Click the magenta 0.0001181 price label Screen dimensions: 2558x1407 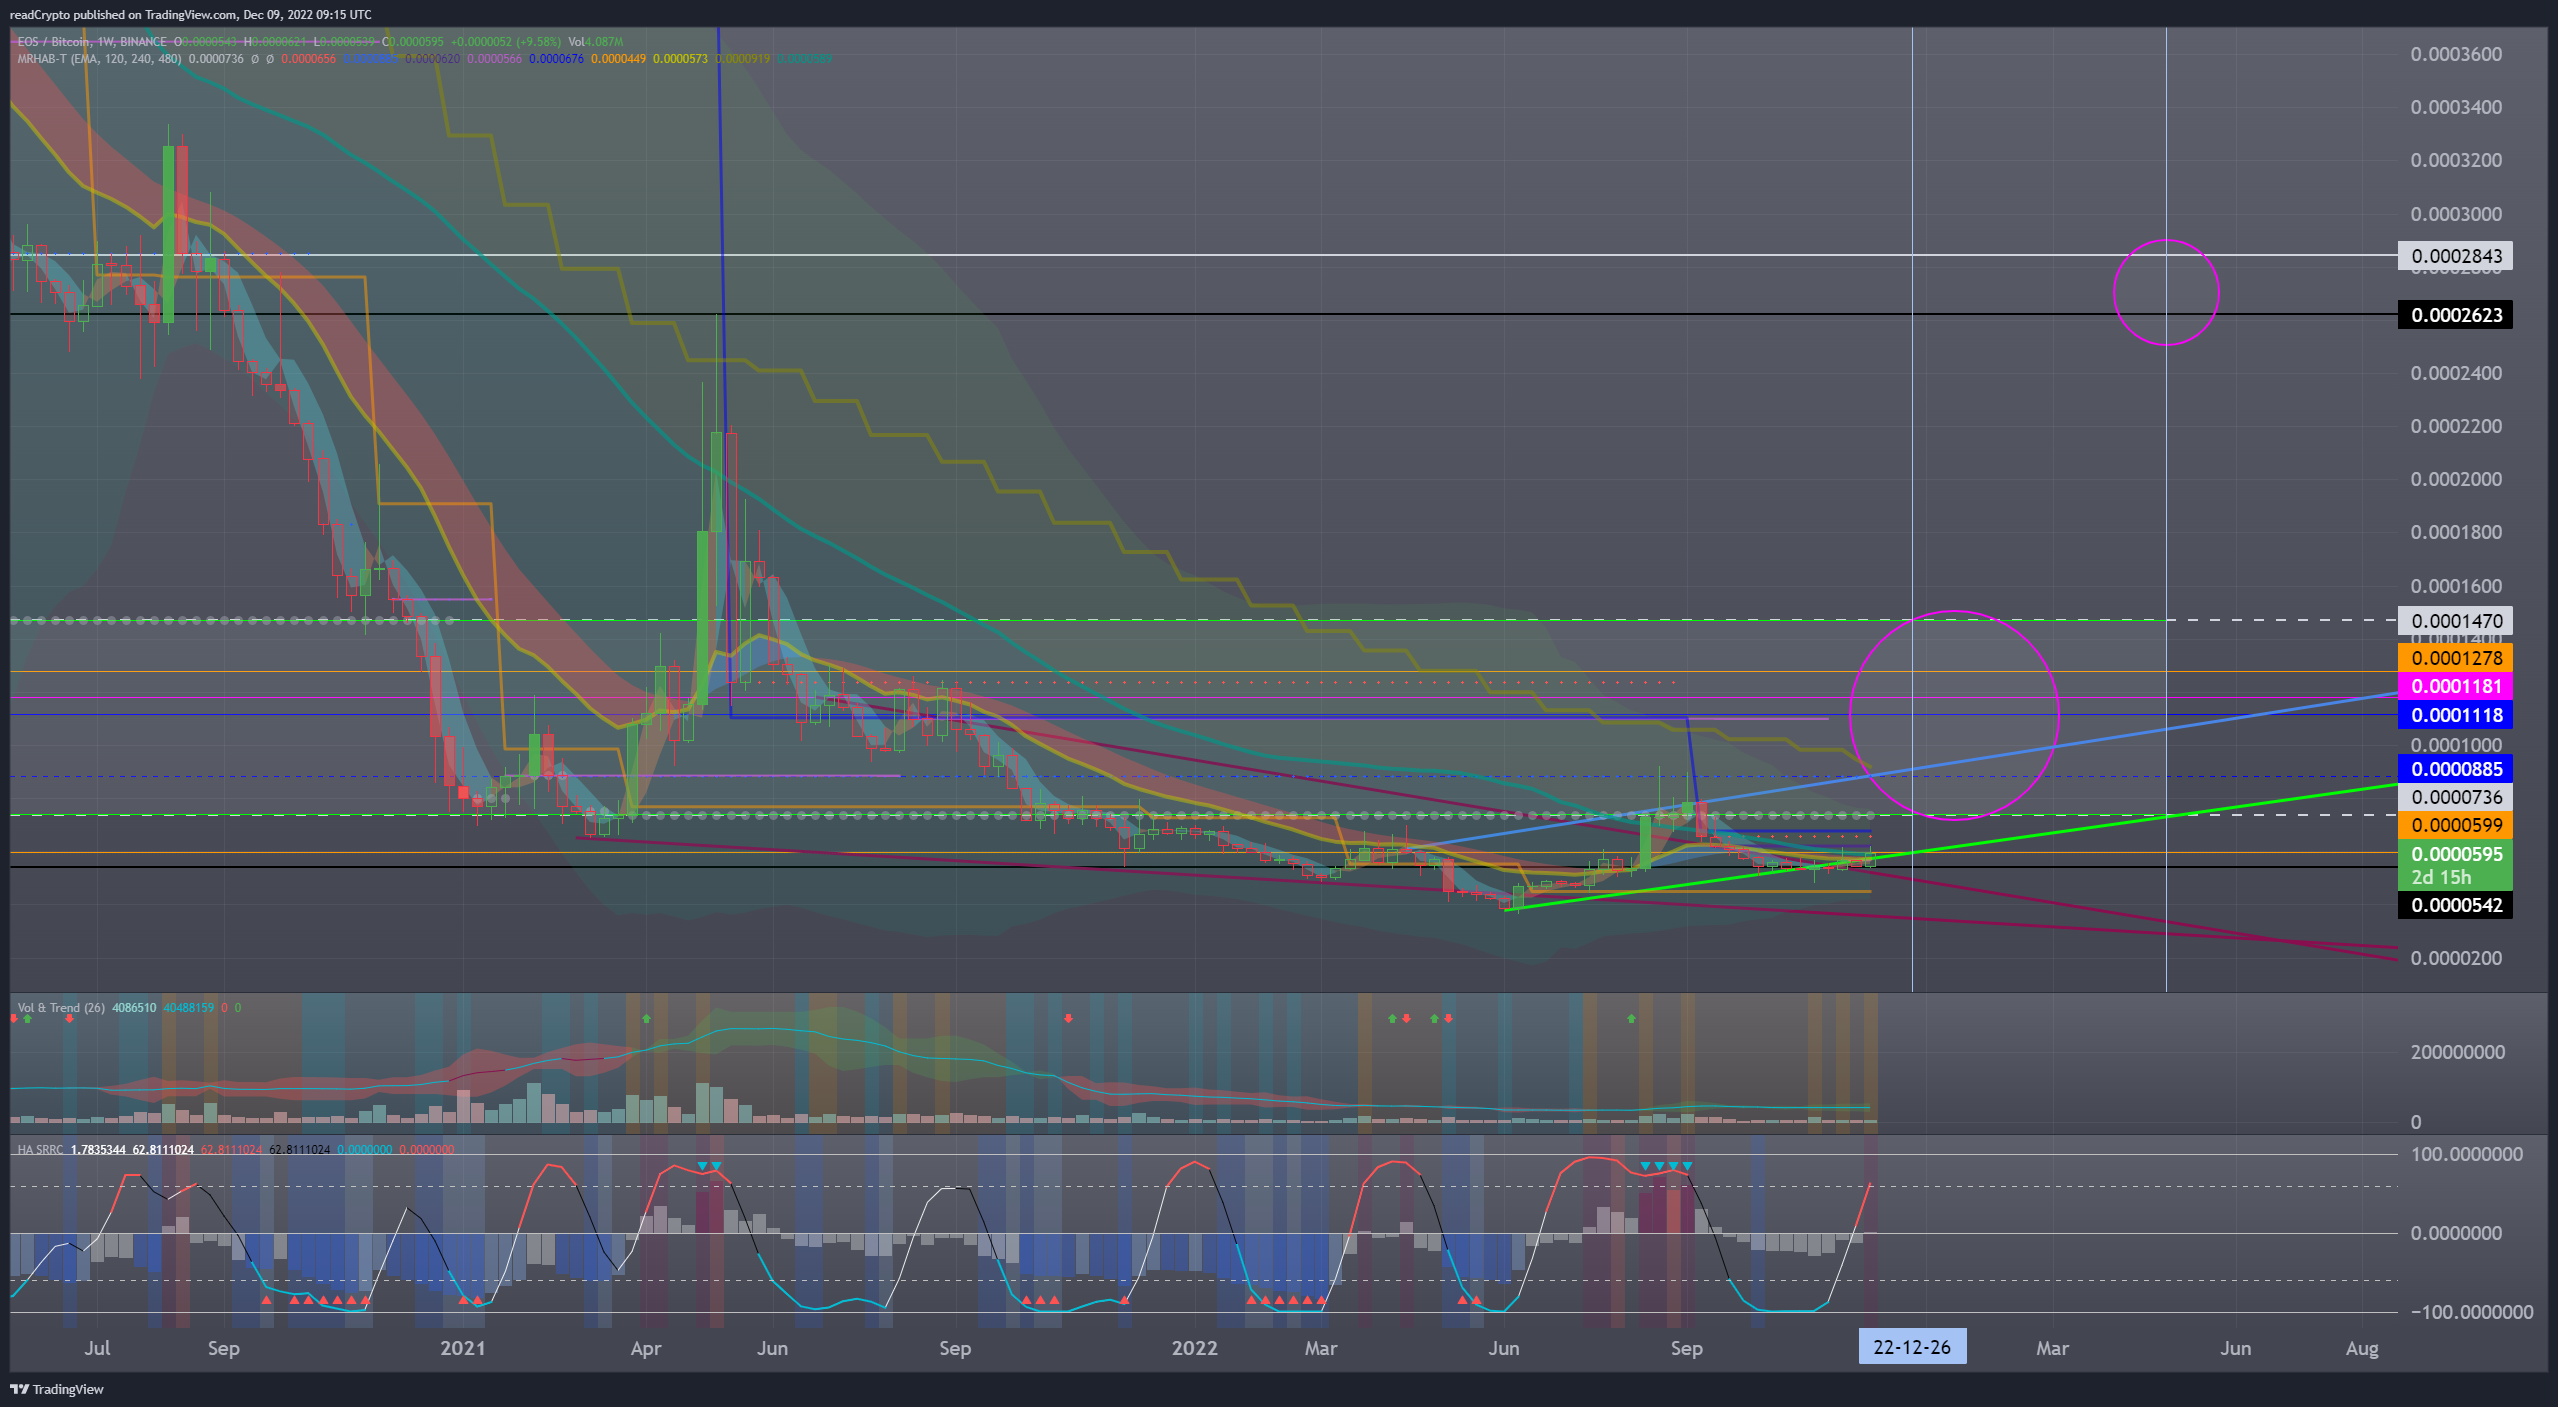pos(2455,686)
